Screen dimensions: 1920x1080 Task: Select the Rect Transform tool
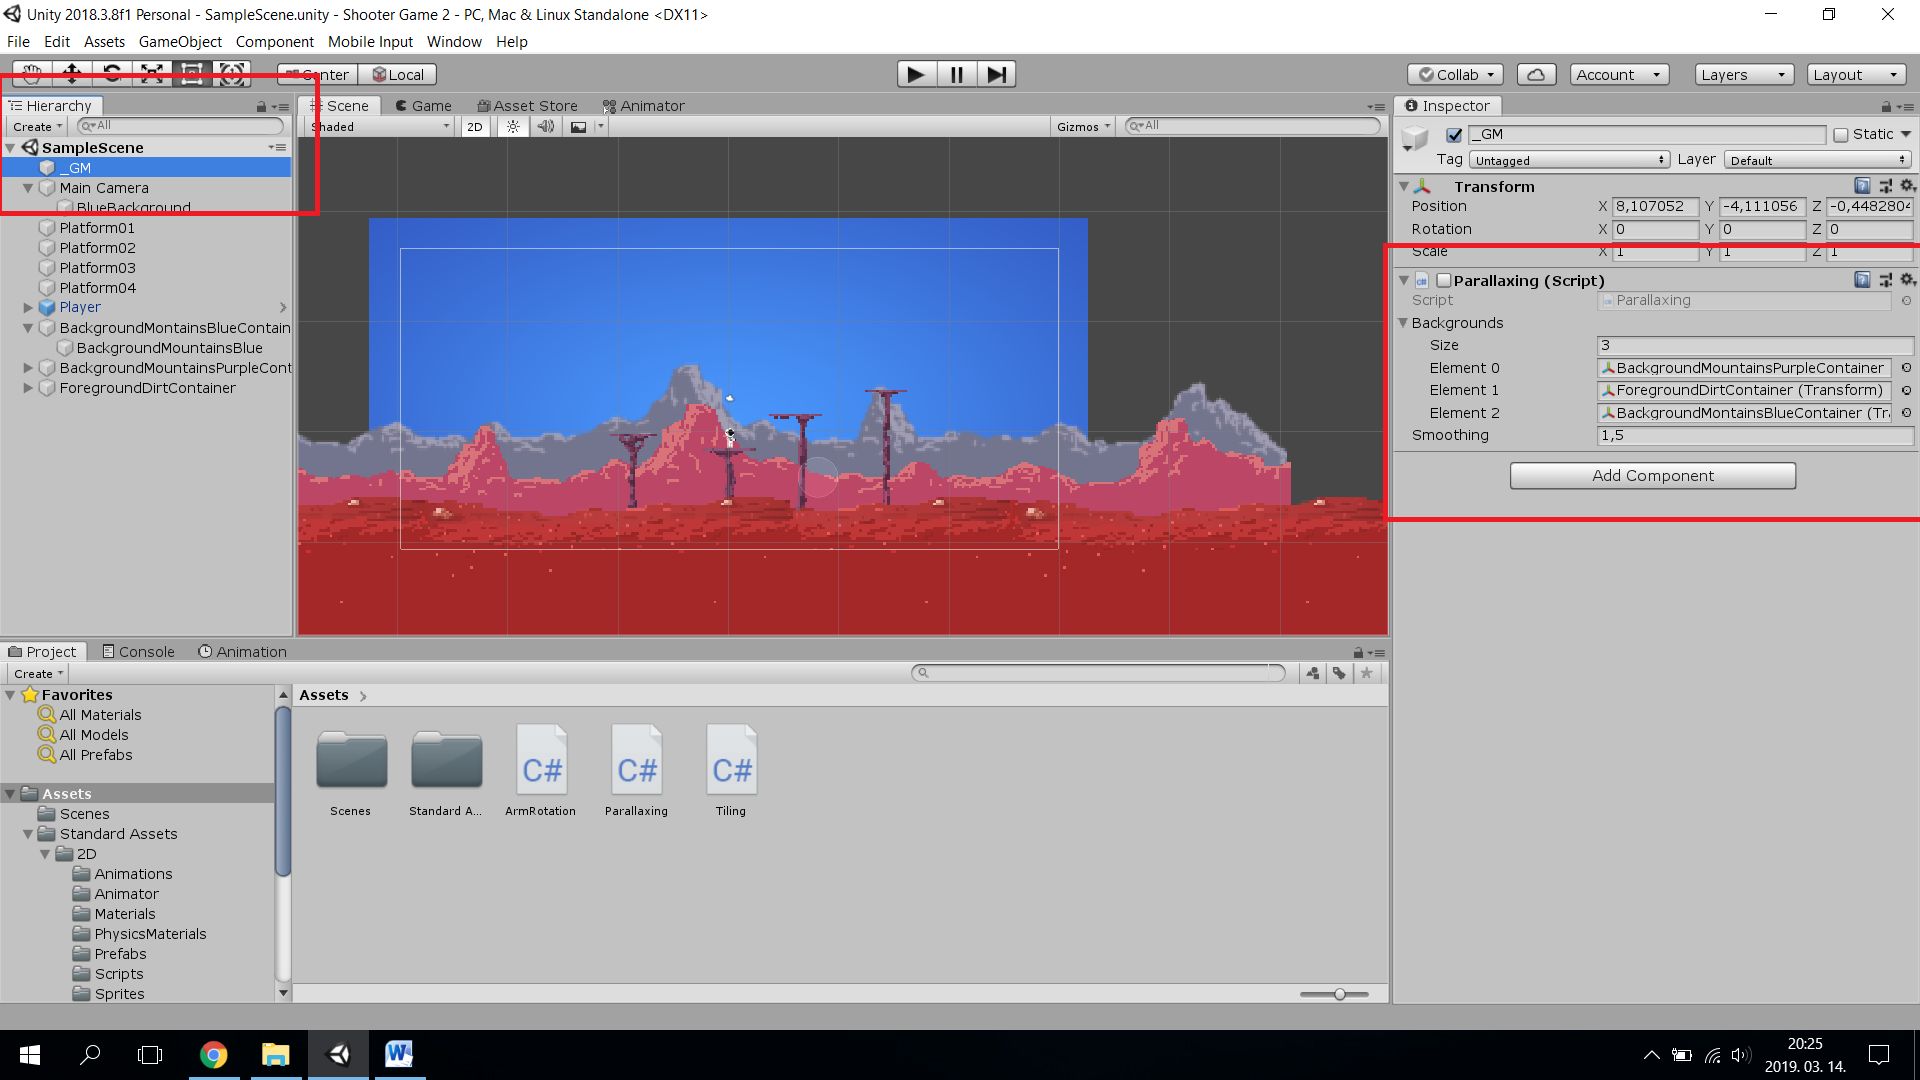tap(192, 74)
